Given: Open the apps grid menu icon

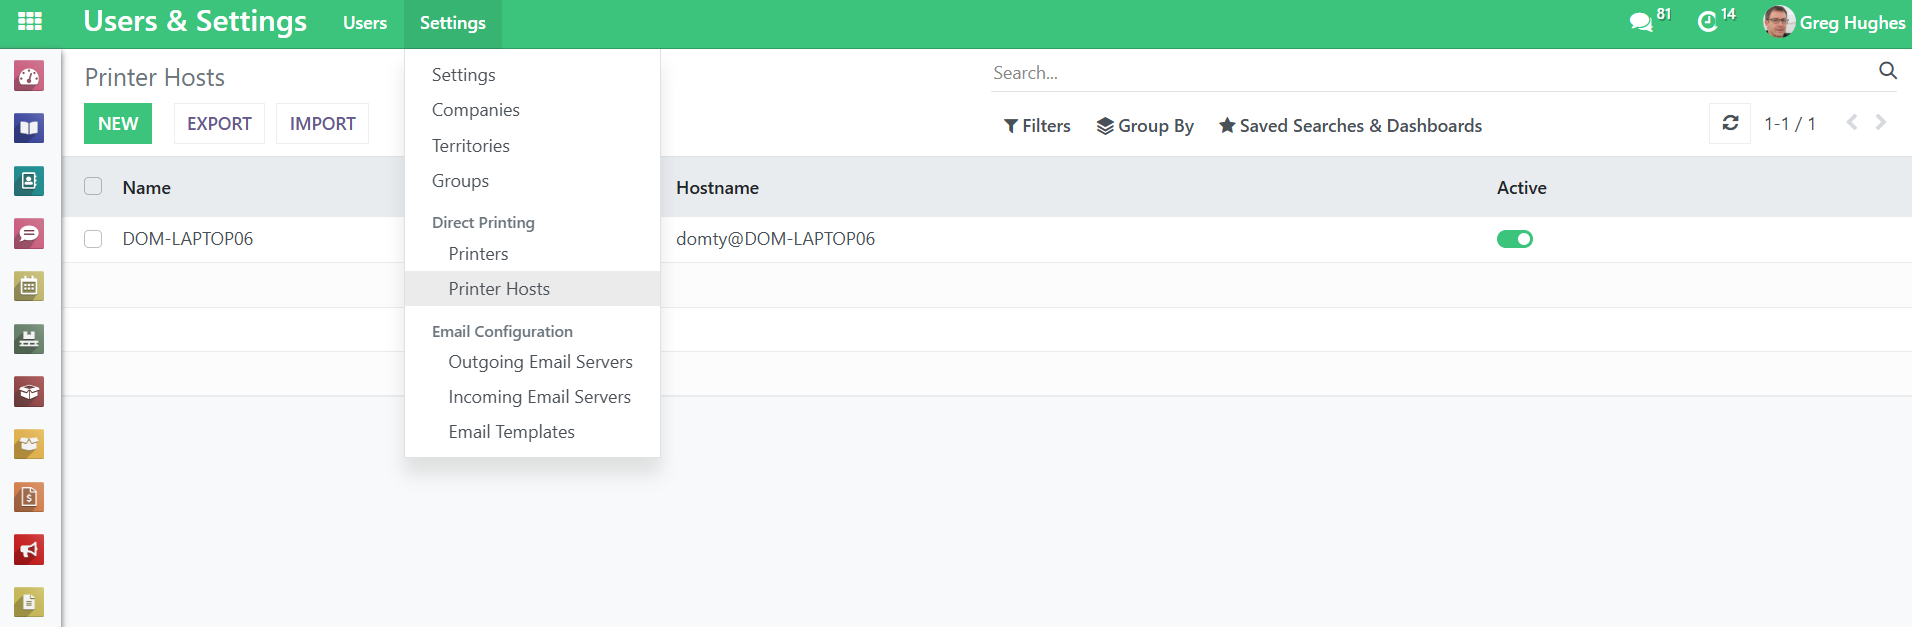Looking at the screenshot, I should (30, 21).
